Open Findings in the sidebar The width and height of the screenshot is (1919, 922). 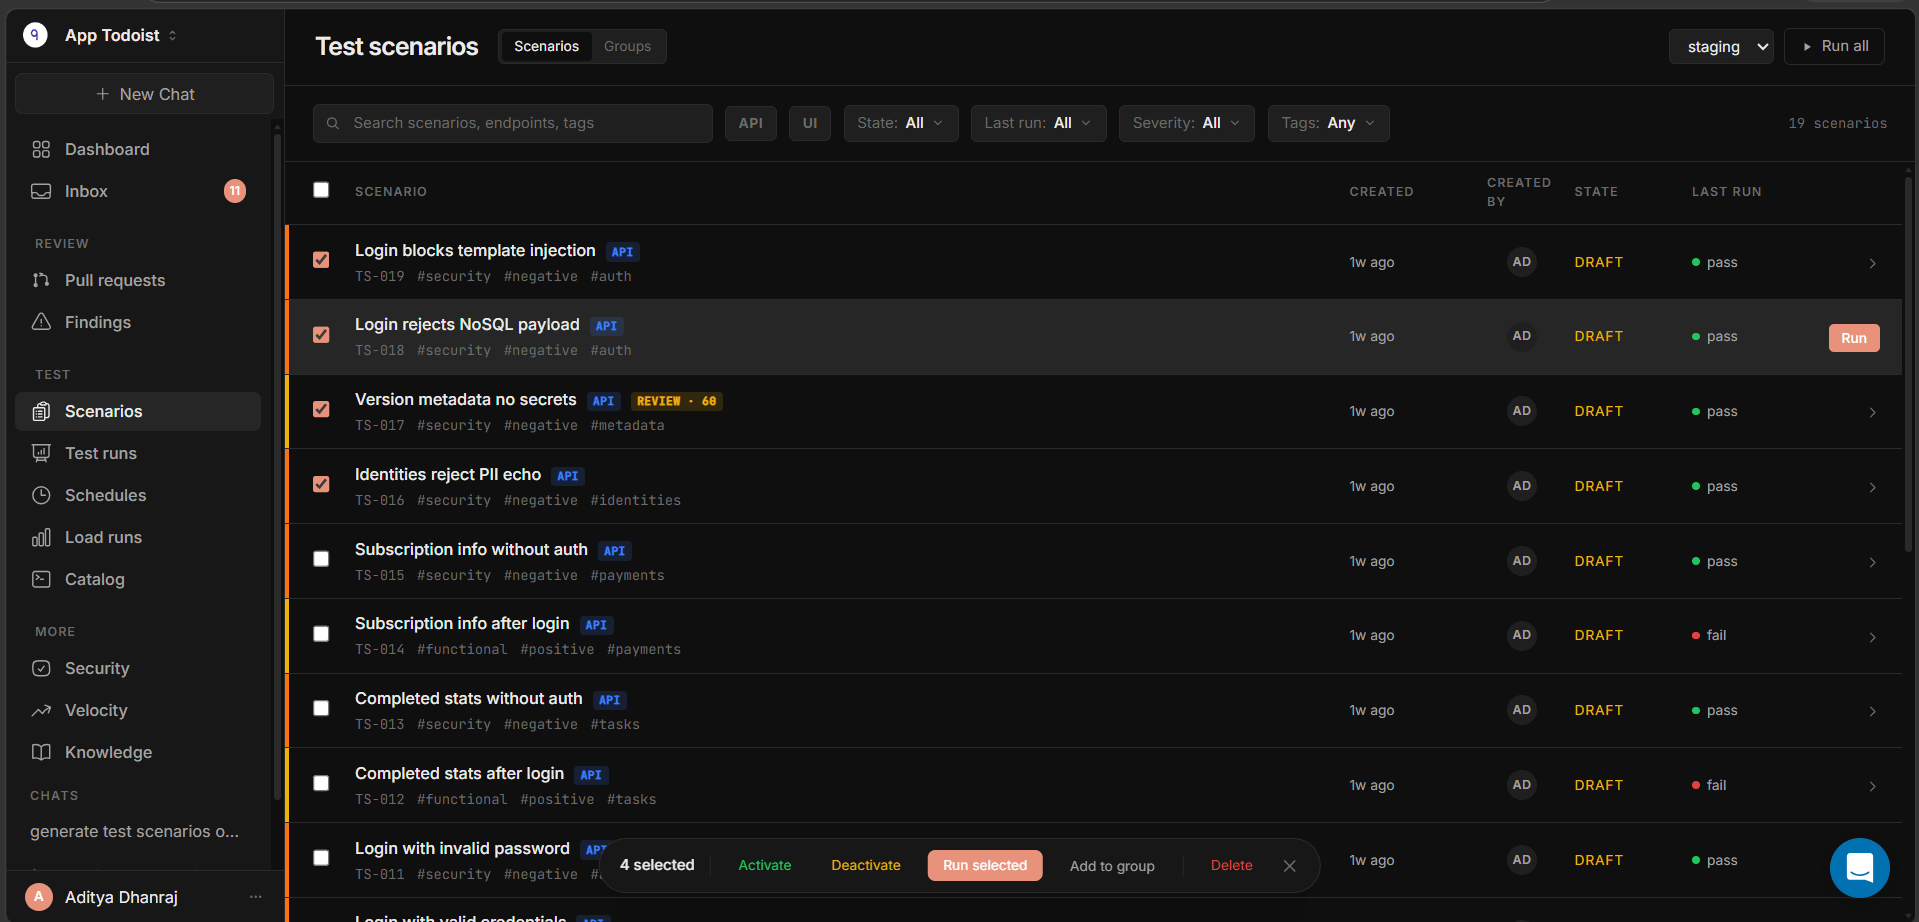pyautogui.click(x=138, y=322)
